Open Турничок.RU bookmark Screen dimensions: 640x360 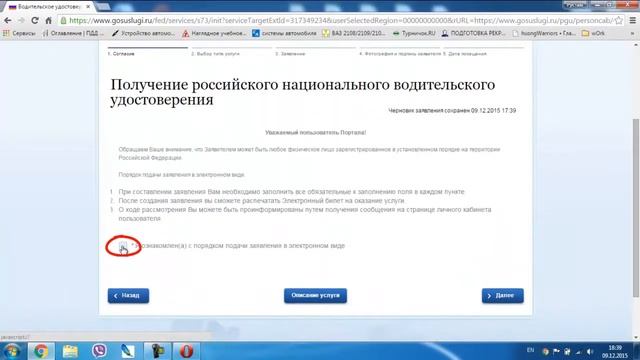tap(414, 33)
